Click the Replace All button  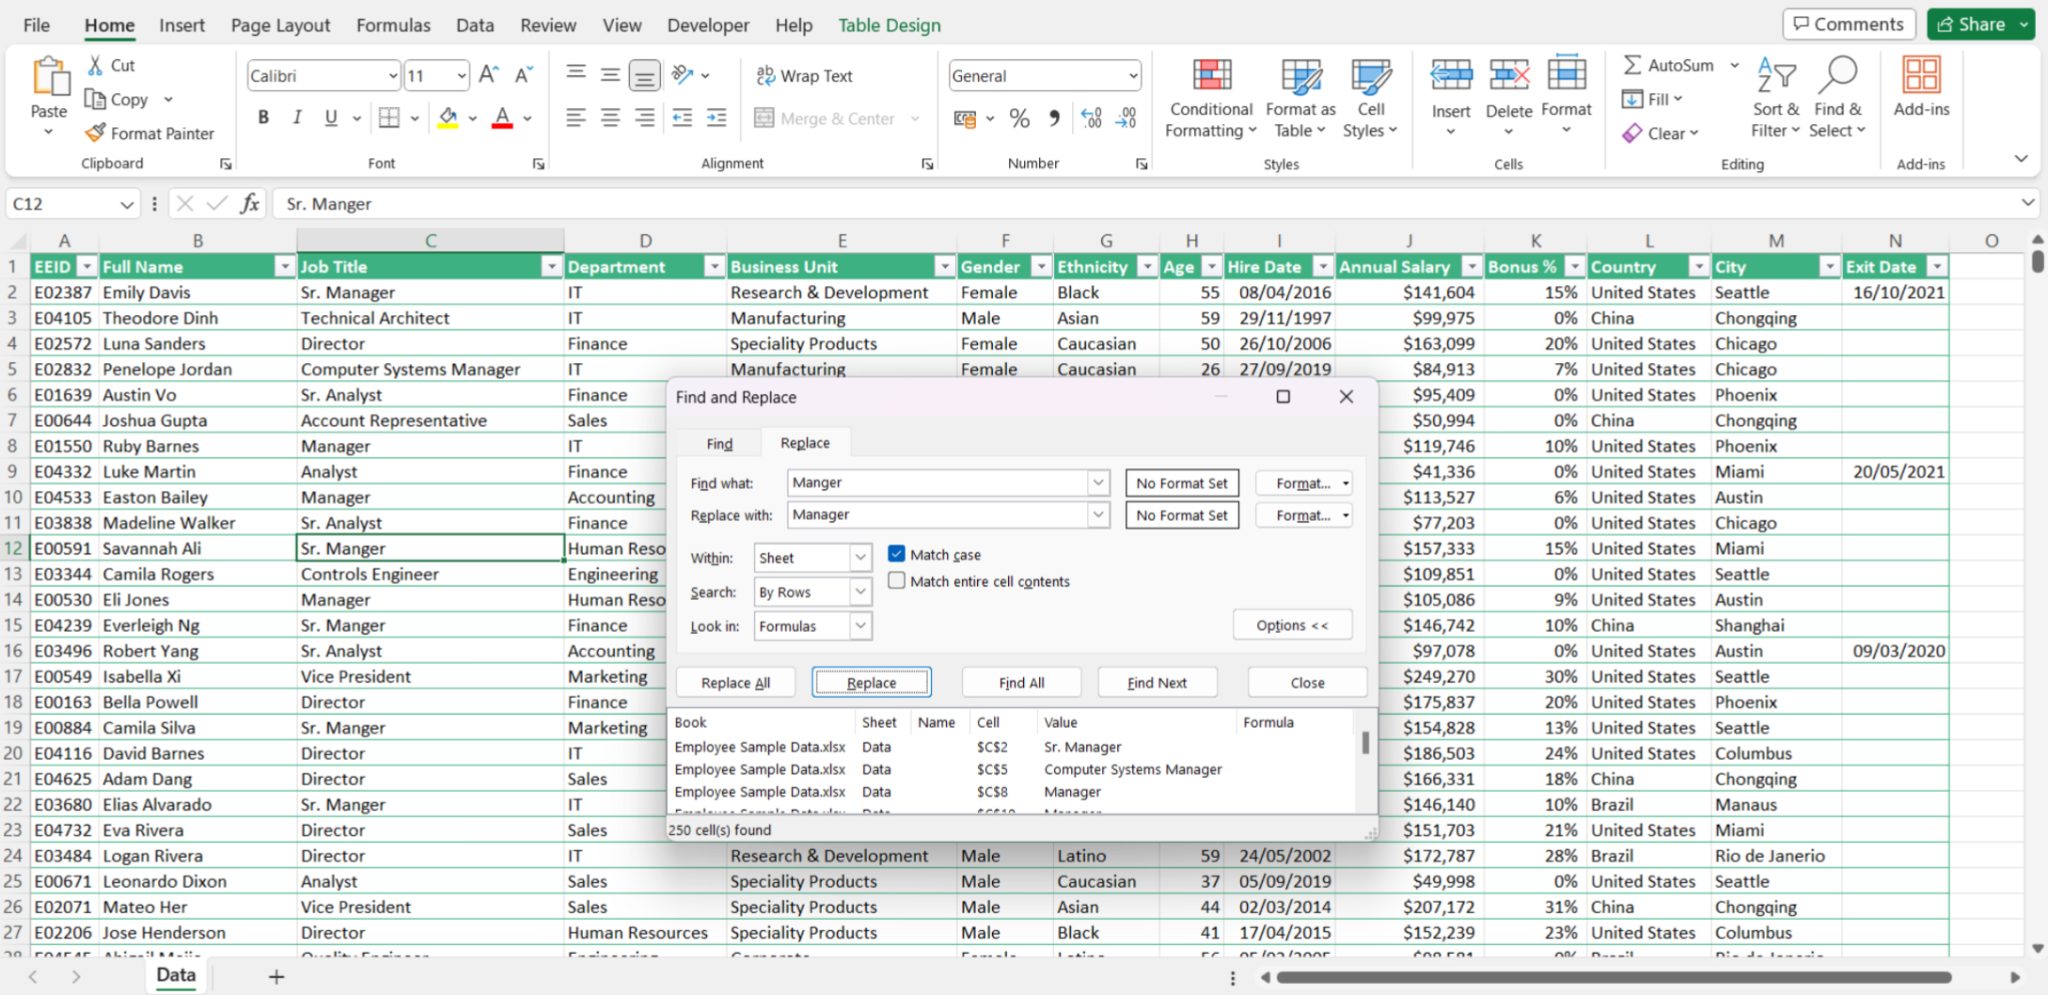tap(735, 681)
